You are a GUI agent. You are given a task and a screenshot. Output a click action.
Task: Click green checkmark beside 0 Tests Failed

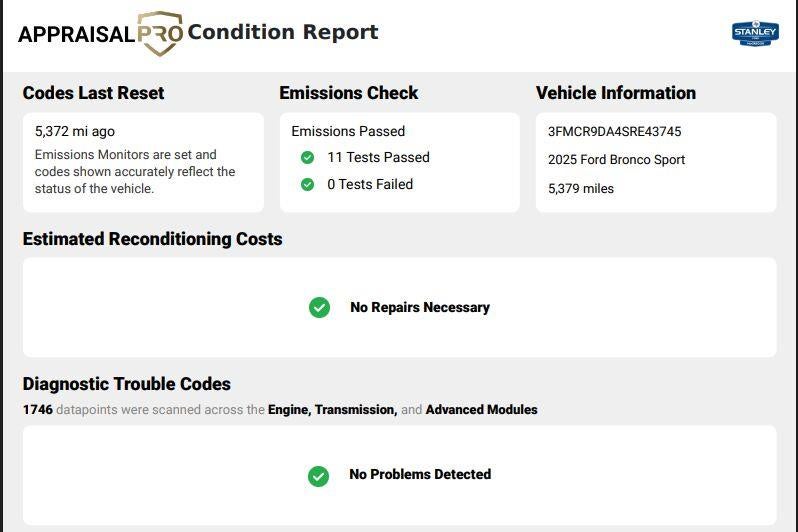point(307,184)
